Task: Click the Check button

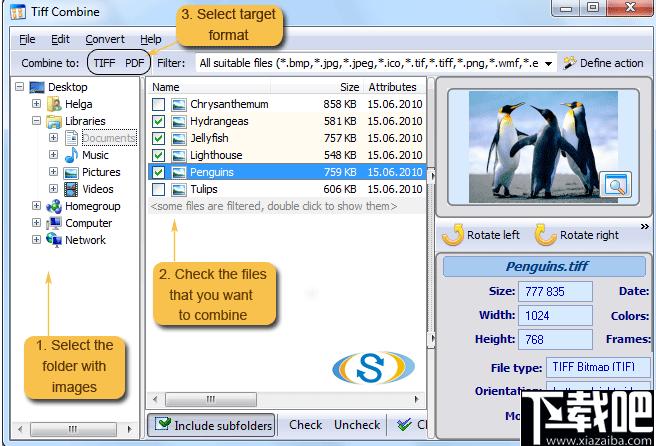Action: 305,425
